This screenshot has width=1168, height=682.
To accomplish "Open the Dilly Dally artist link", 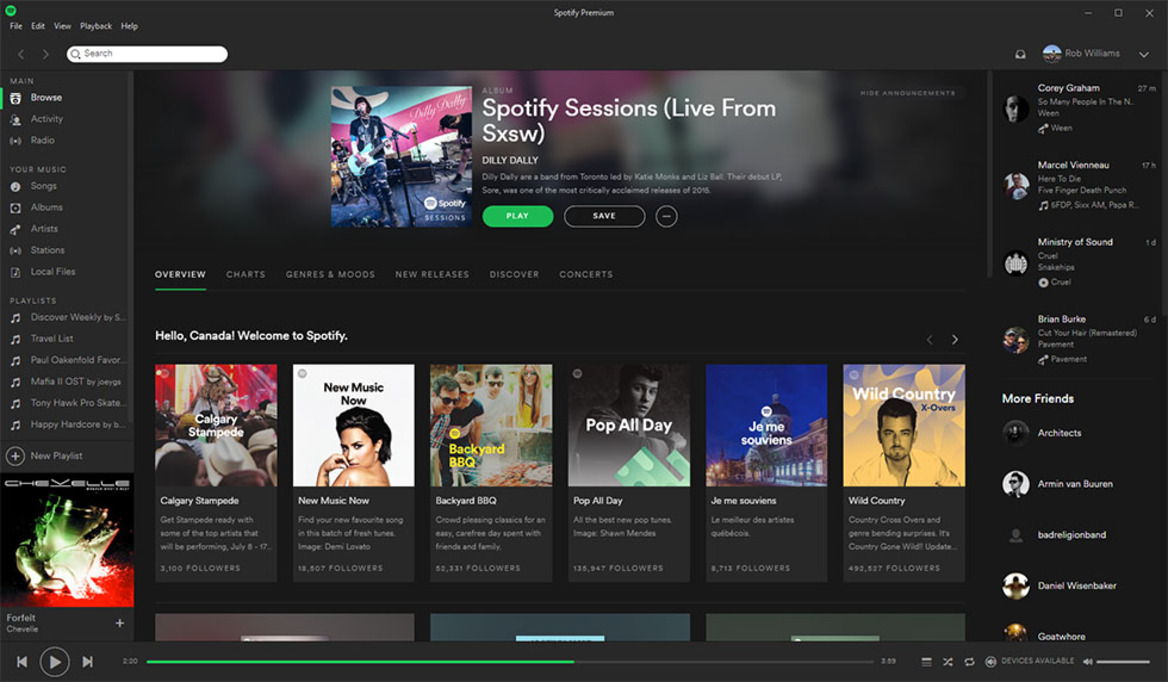I will (x=510, y=160).
